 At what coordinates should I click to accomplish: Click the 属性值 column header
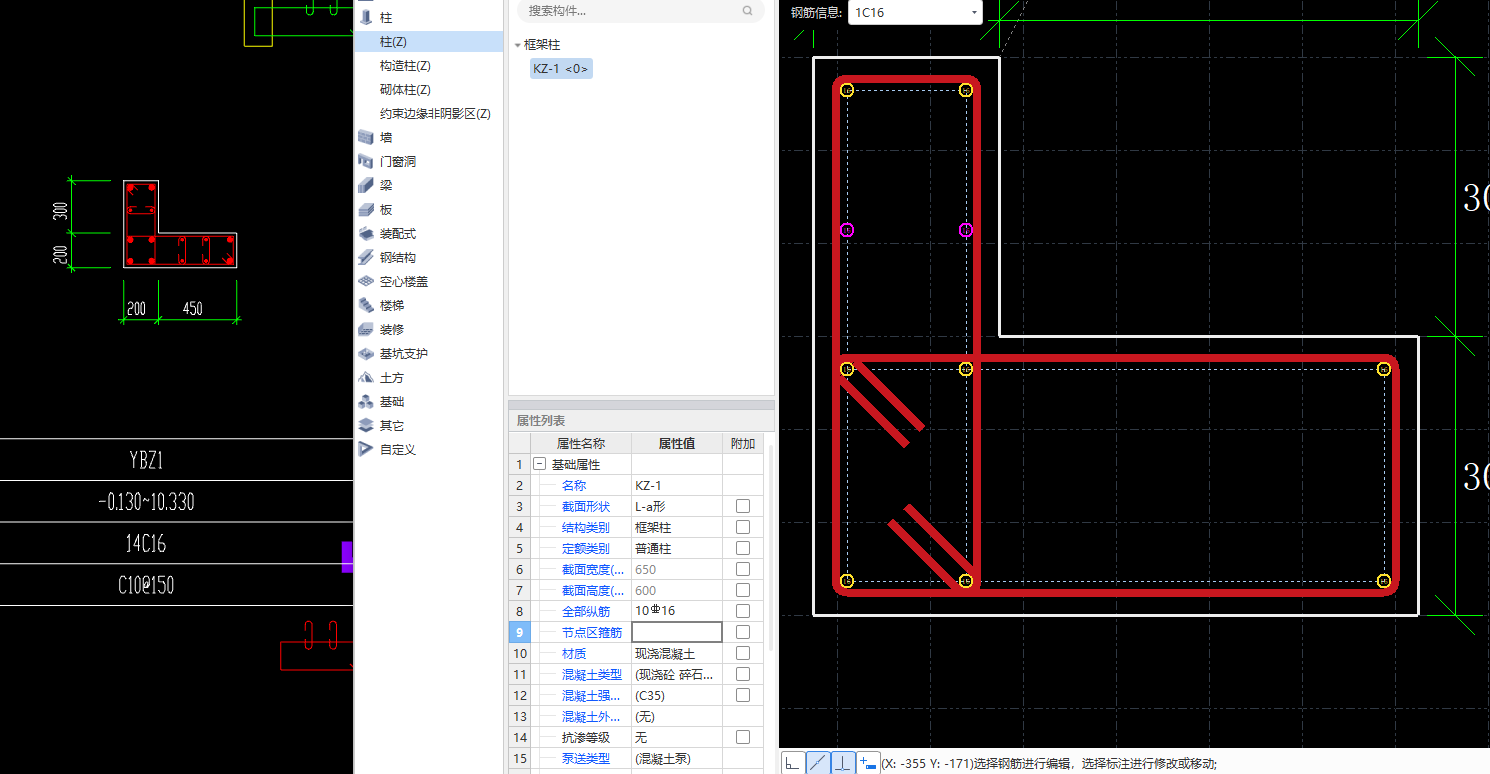coord(677,443)
